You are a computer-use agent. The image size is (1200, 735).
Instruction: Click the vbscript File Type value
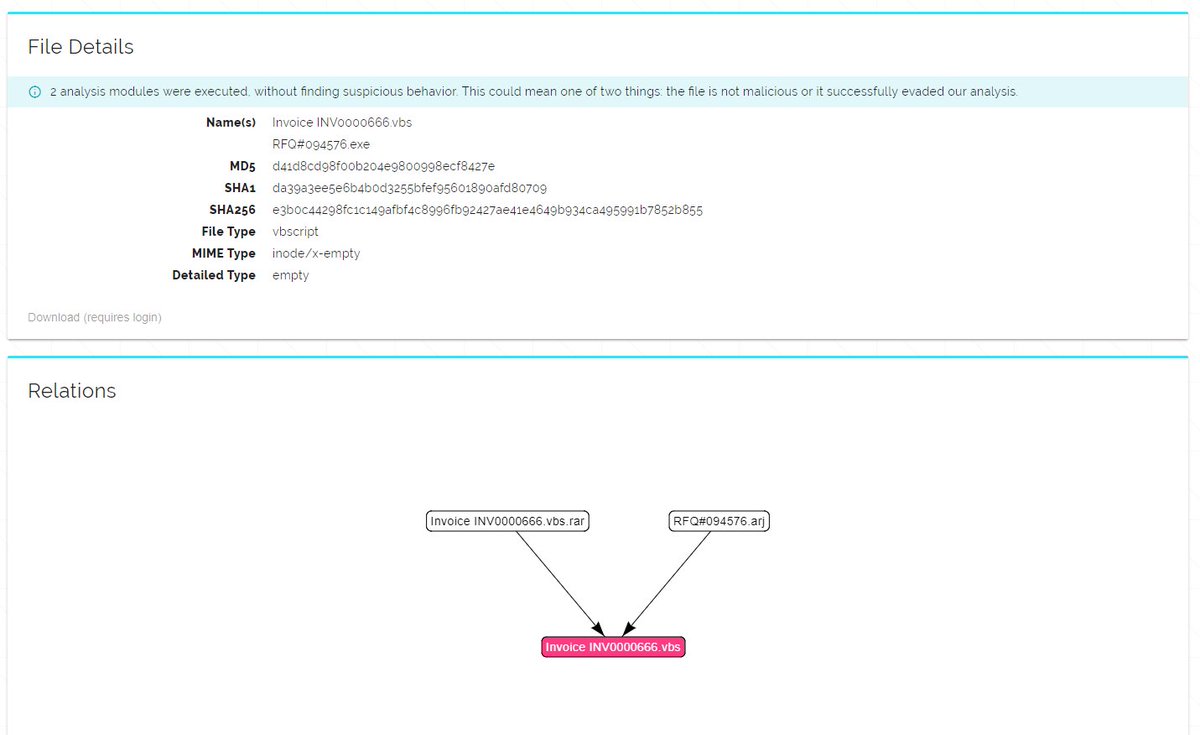click(295, 231)
